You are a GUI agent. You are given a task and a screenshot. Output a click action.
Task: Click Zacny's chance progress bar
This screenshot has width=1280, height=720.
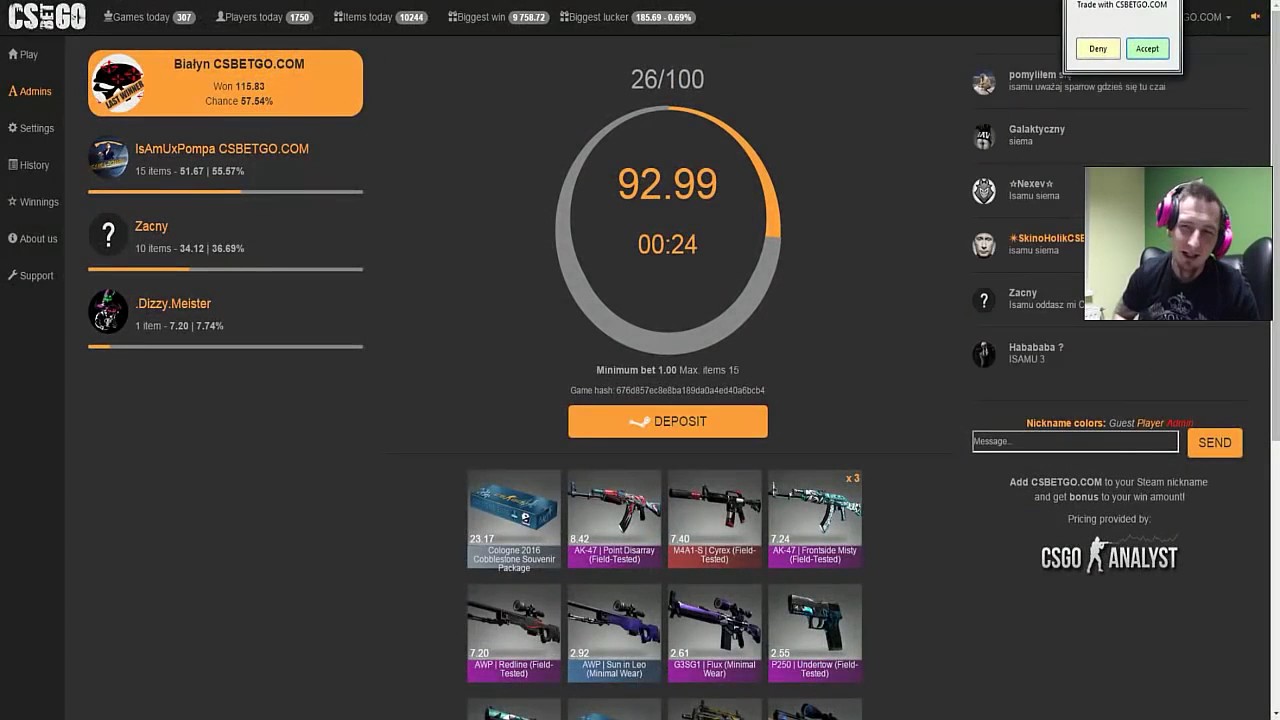pyautogui.click(x=225, y=269)
